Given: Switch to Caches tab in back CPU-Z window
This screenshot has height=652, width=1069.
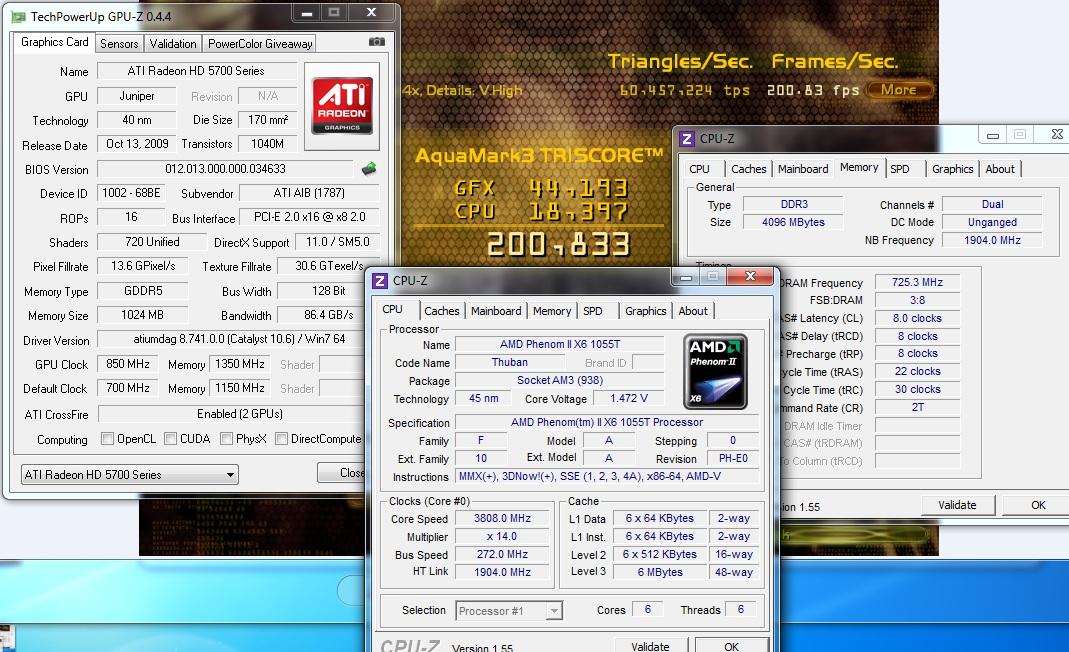Looking at the screenshot, I should coord(749,169).
